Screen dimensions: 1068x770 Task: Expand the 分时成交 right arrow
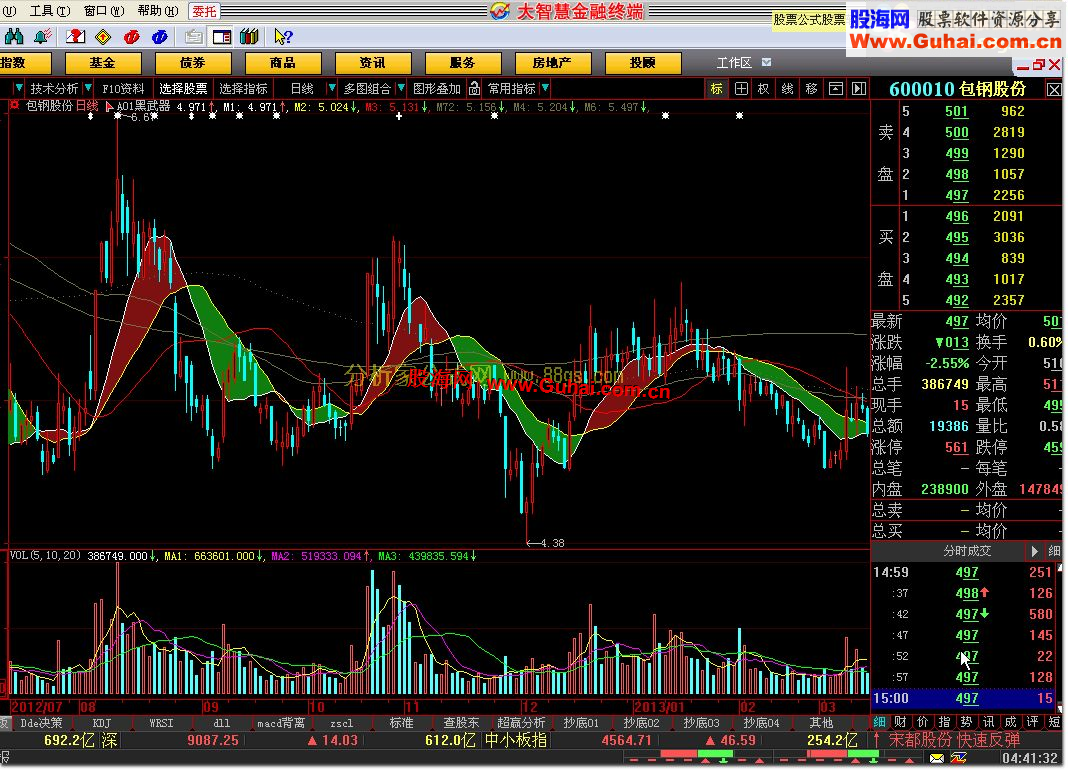pos(1035,551)
